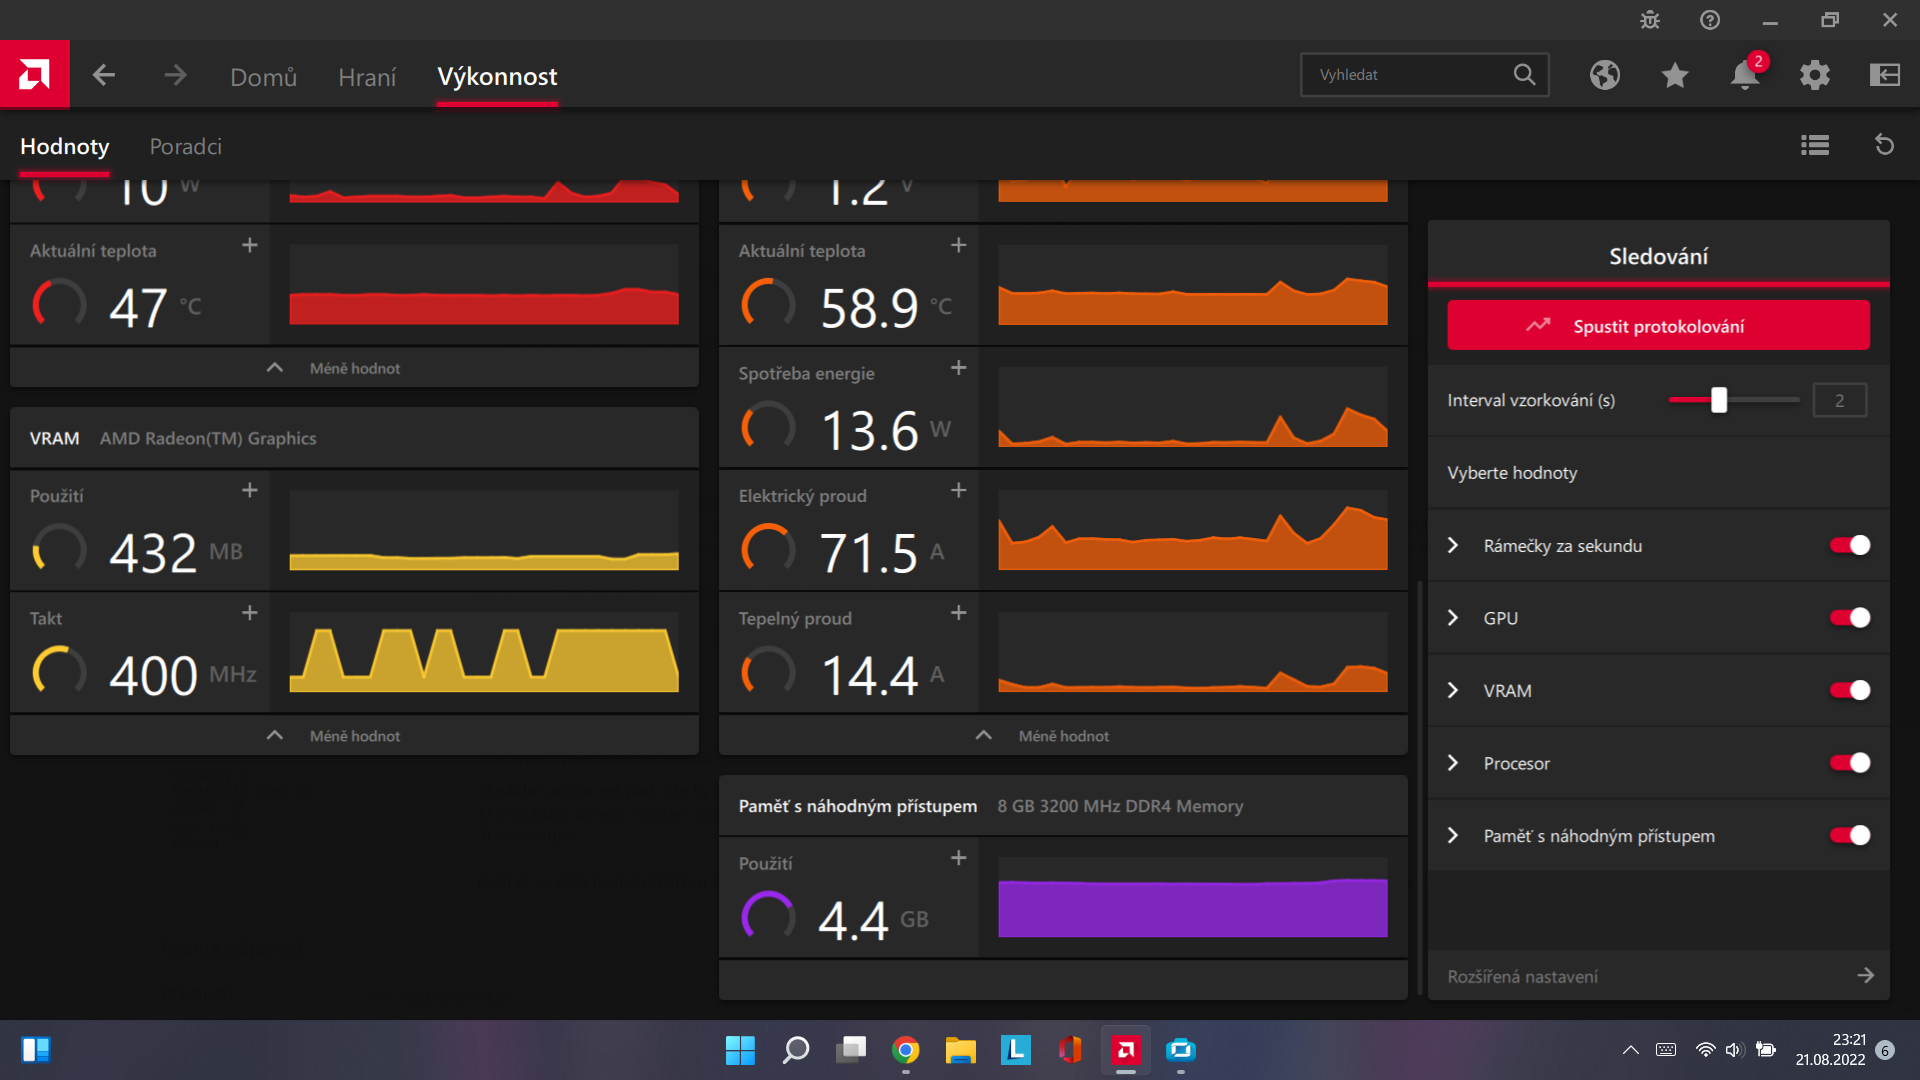This screenshot has height=1080, width=1920.
Task: Click Spustit protokolování button
Action: (1658, 326)
